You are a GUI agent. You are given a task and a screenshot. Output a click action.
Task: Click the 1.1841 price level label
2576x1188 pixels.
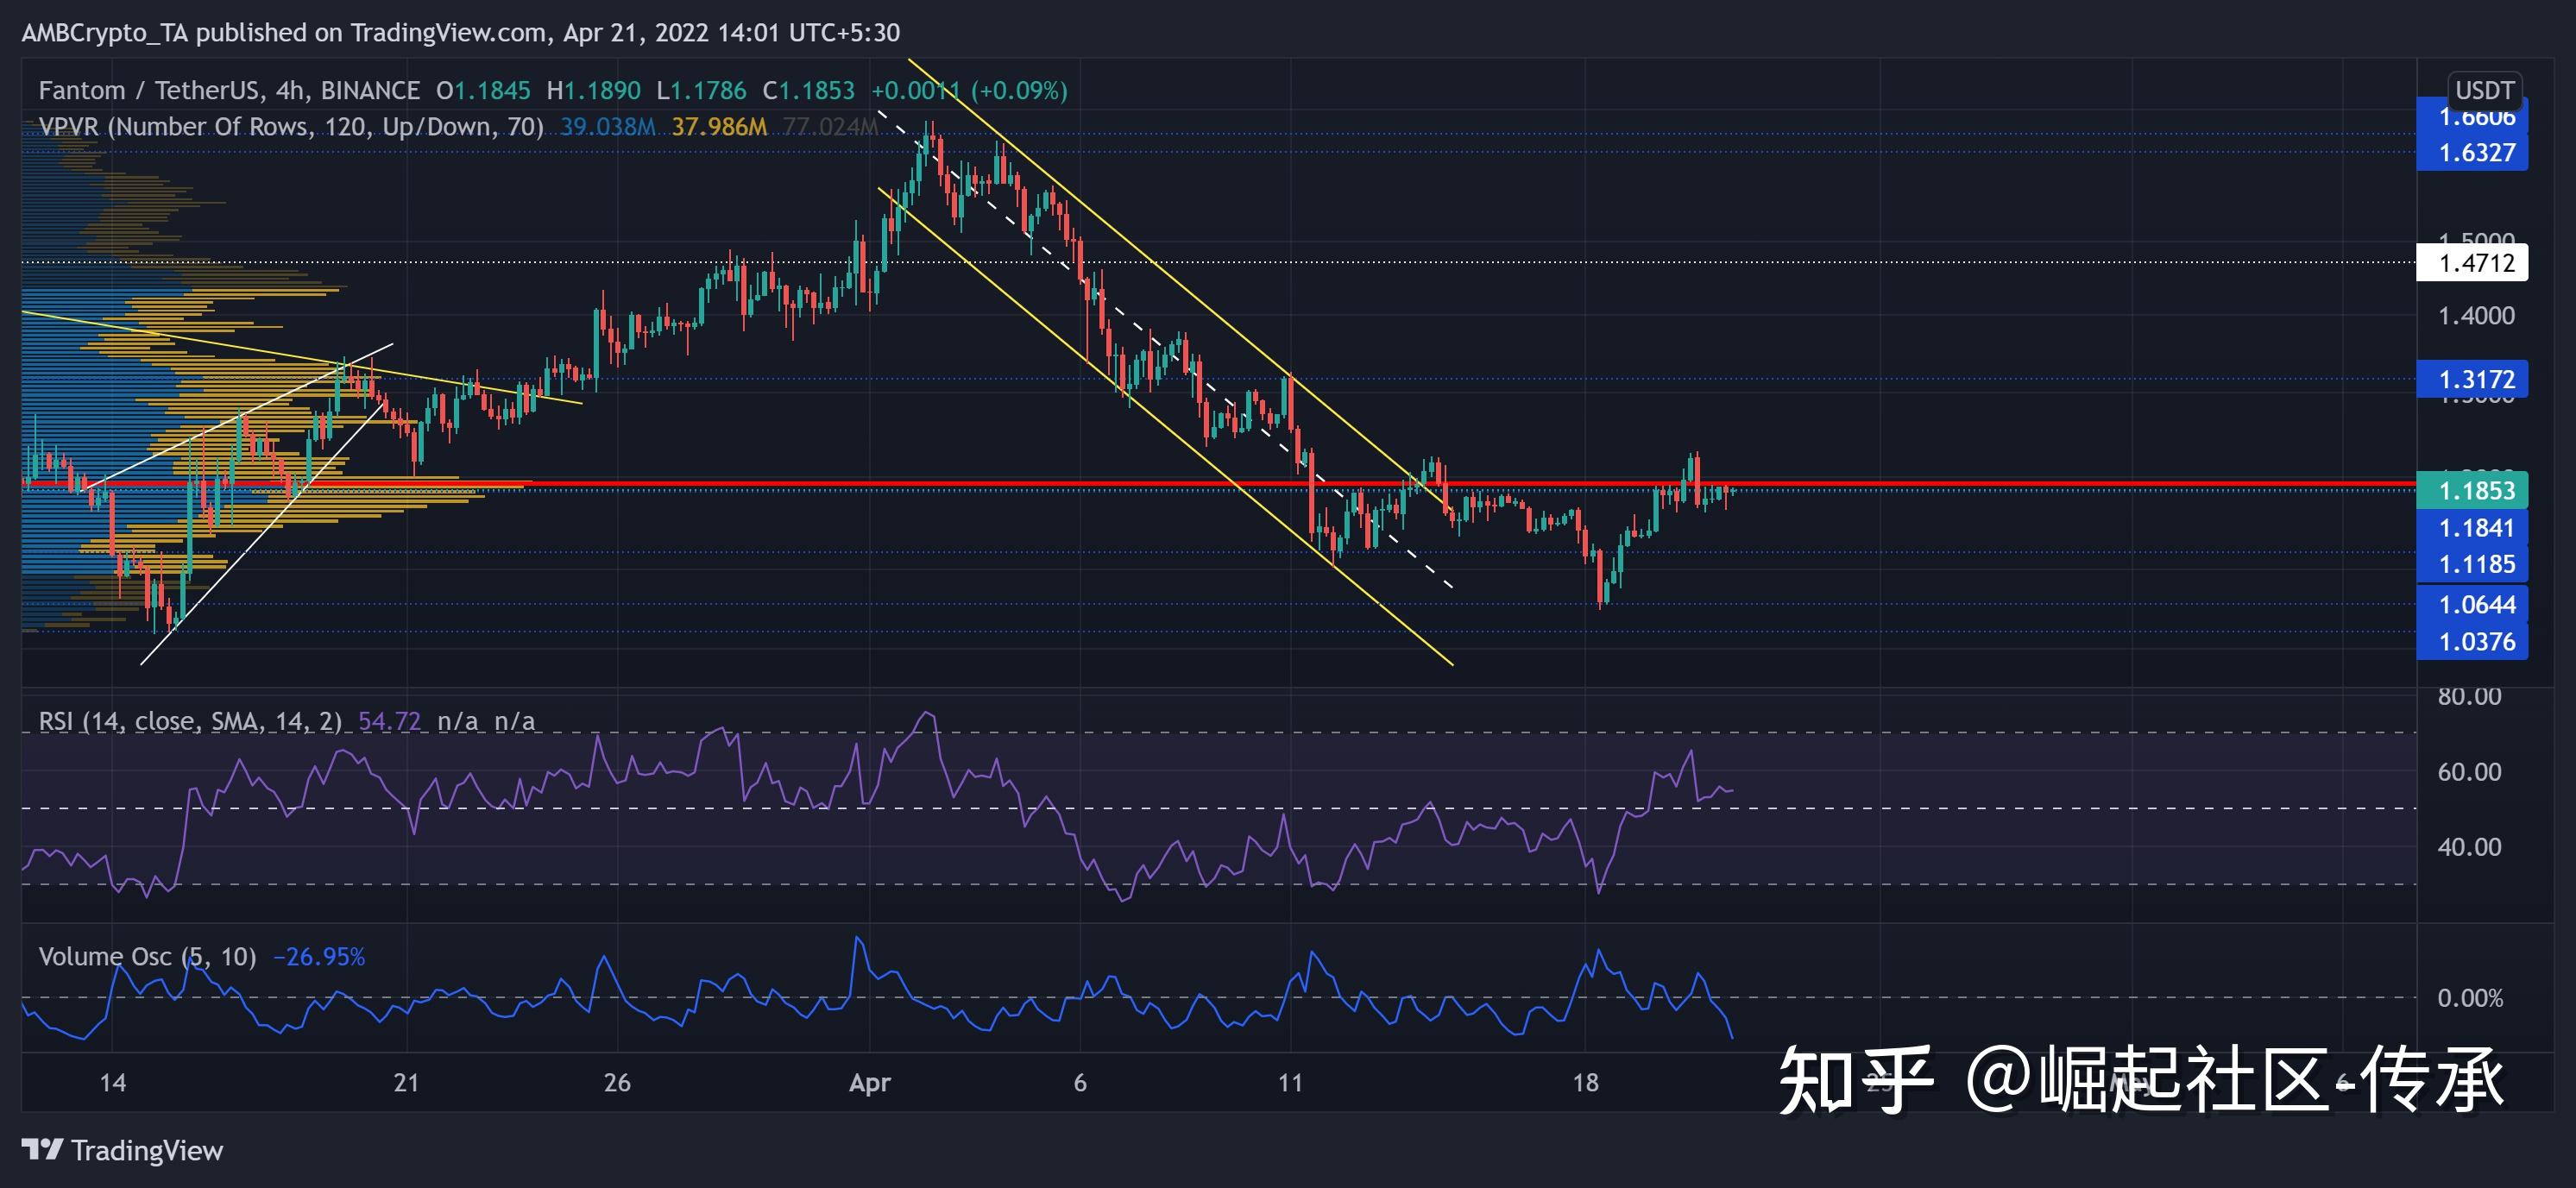click(2472, 528)
